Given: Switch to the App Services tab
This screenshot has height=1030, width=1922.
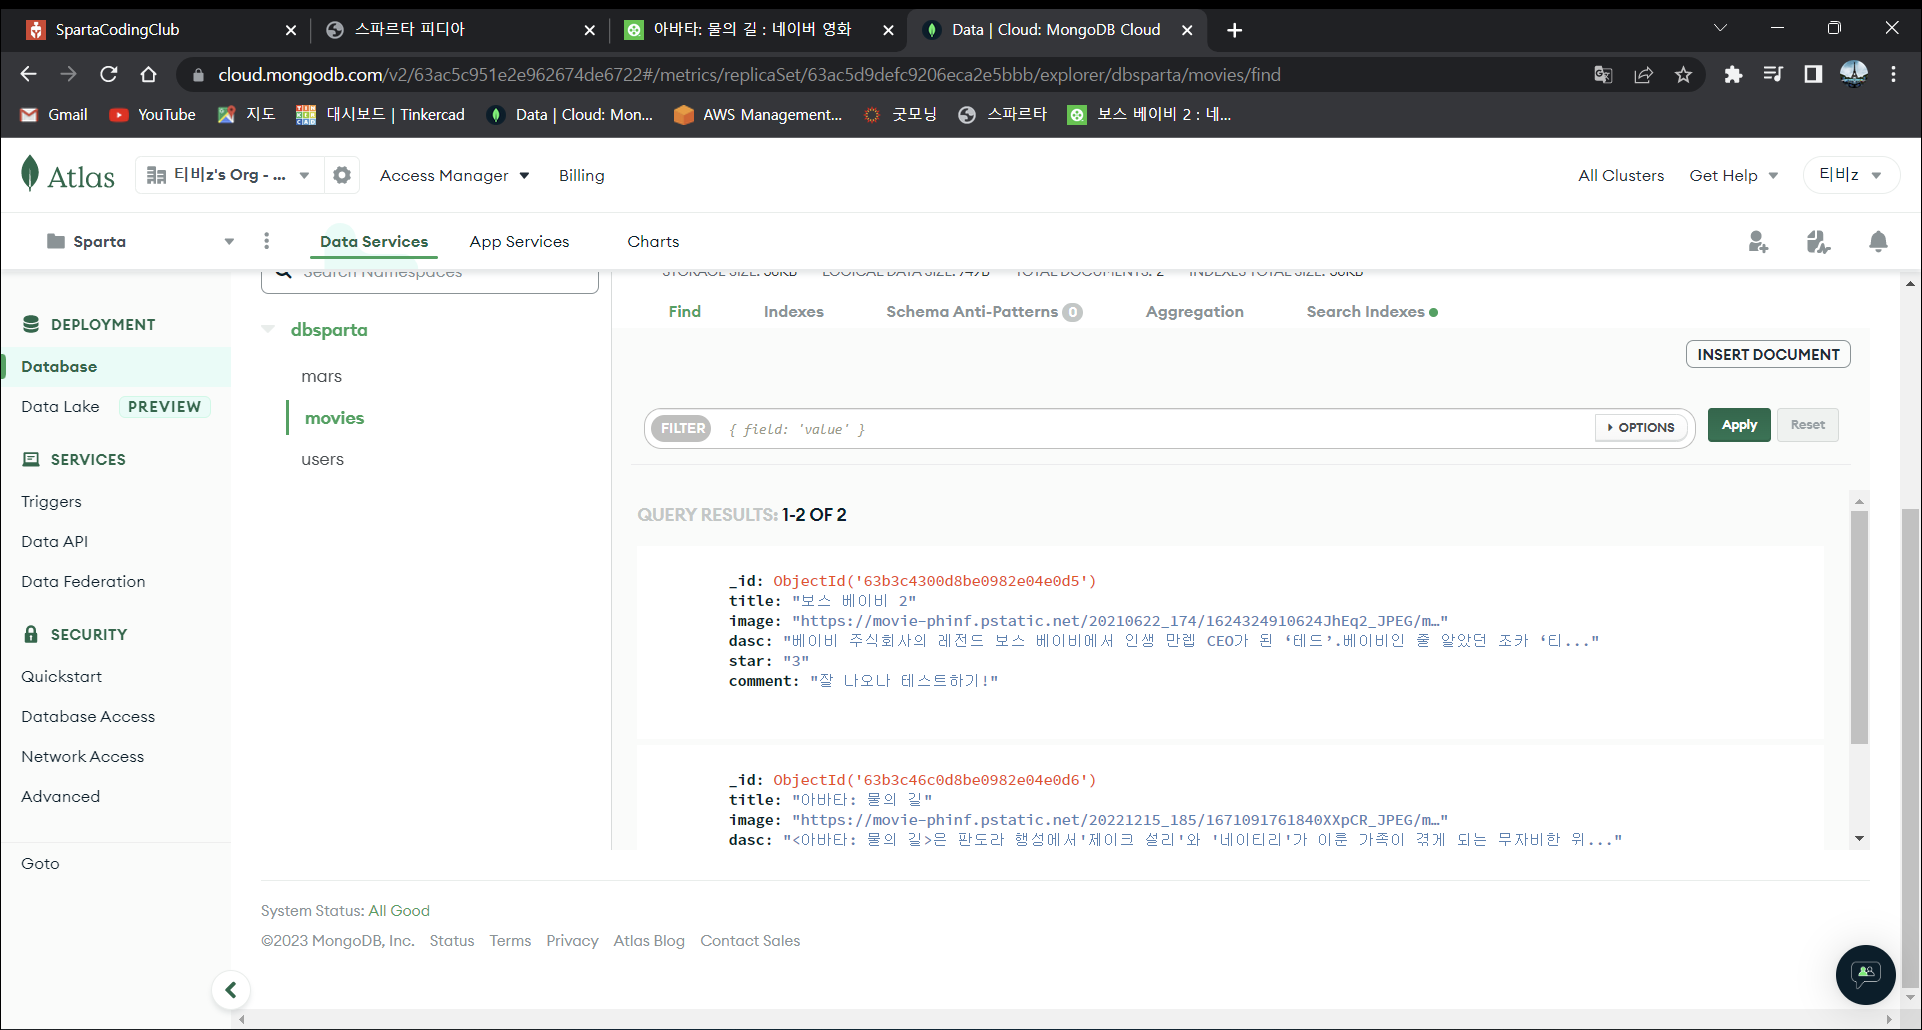Looking at the screenshot, I should click(519, 242).
